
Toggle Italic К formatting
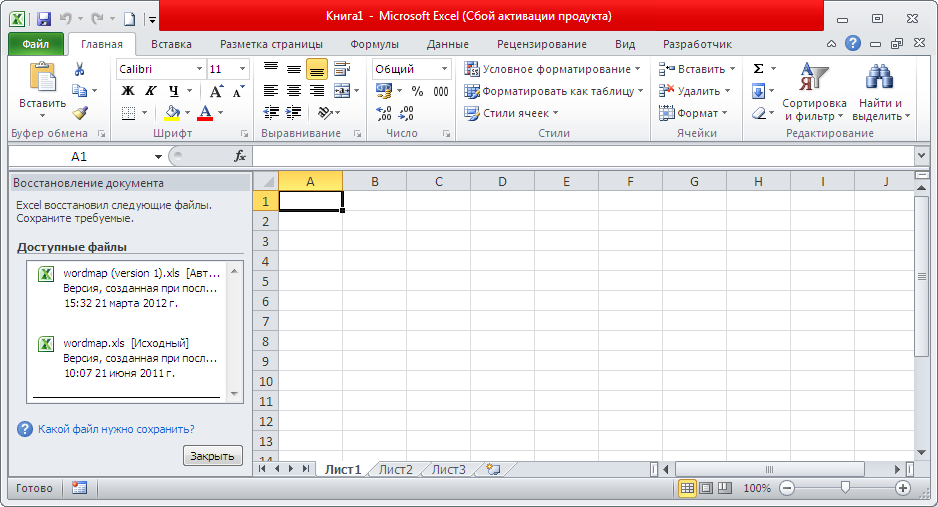point(151,91)
